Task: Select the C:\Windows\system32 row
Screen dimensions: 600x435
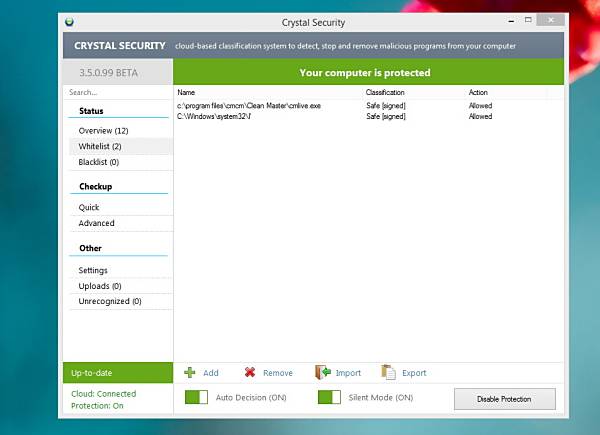Action: pyautogui.click(x=368, y=116)
